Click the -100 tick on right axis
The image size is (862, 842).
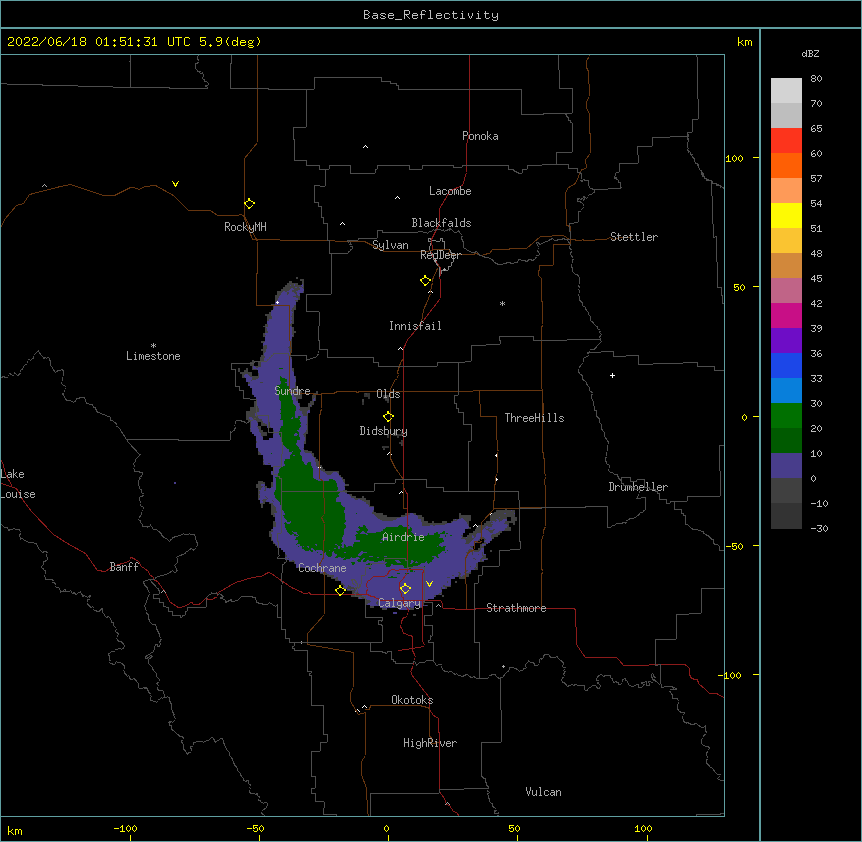click(731, 675)
